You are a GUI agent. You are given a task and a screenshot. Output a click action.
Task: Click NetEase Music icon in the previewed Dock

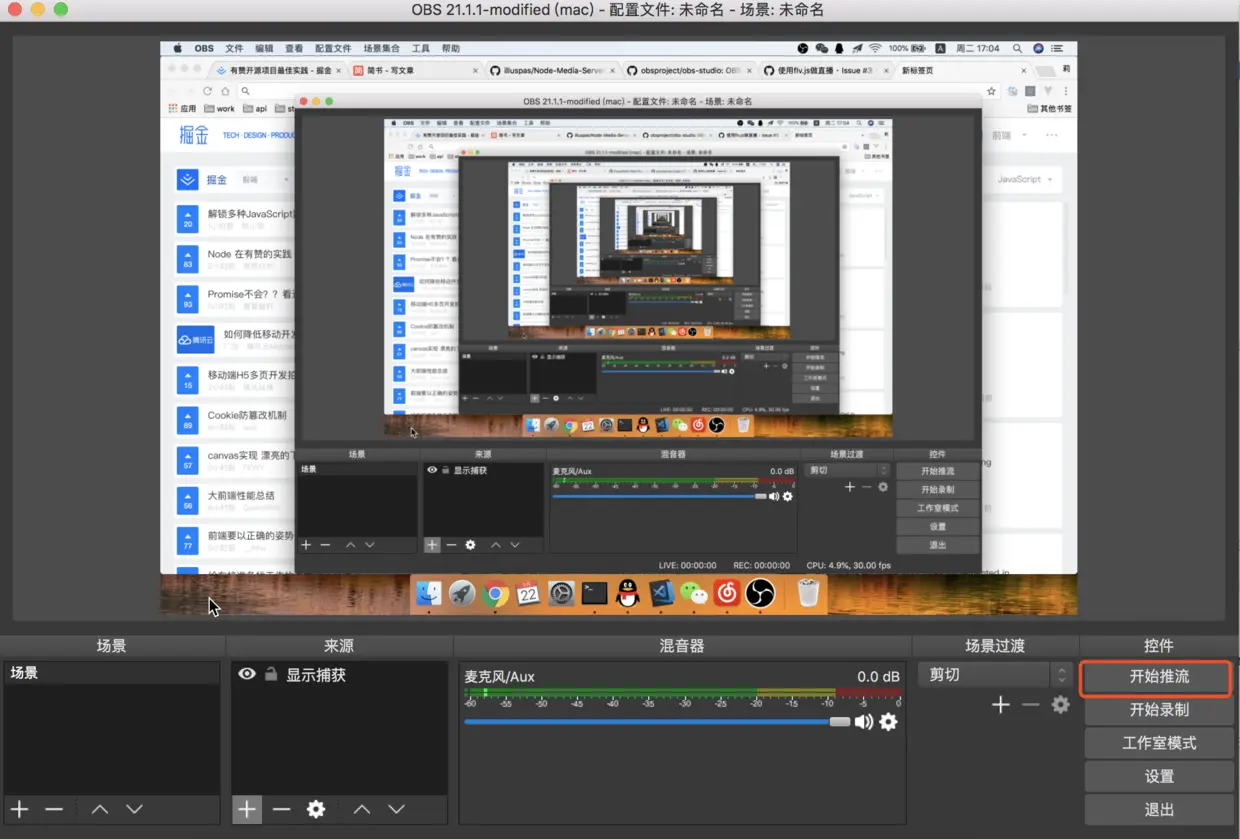coord(727,594)
